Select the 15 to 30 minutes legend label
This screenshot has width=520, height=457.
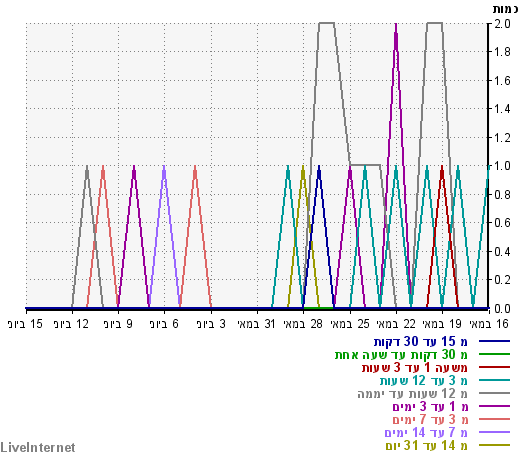[421, 341]
